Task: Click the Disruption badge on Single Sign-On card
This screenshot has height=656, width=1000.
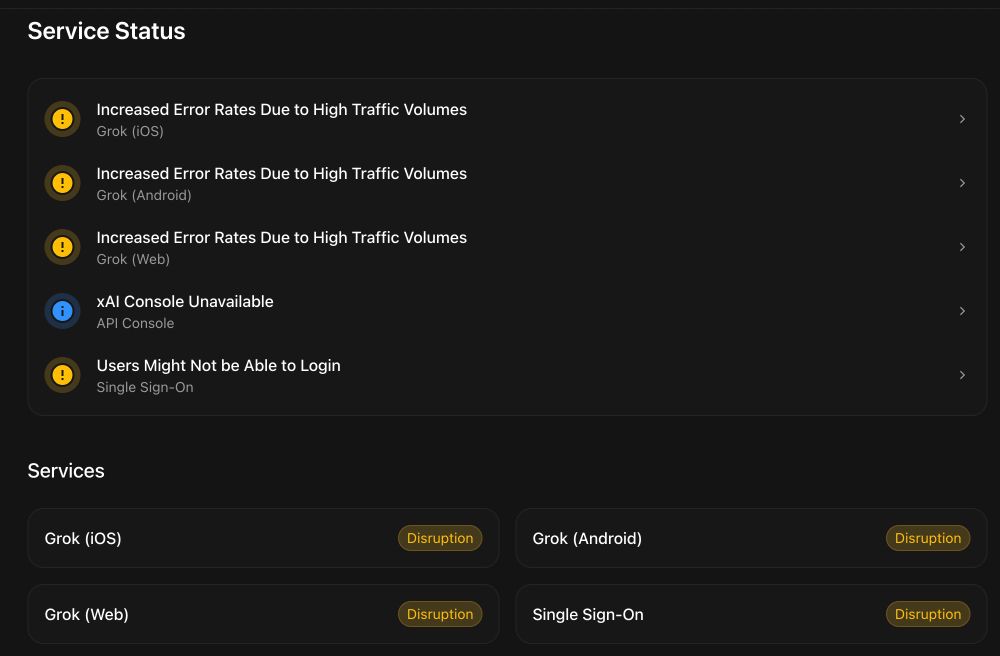Action: click(x=928, y=614)
